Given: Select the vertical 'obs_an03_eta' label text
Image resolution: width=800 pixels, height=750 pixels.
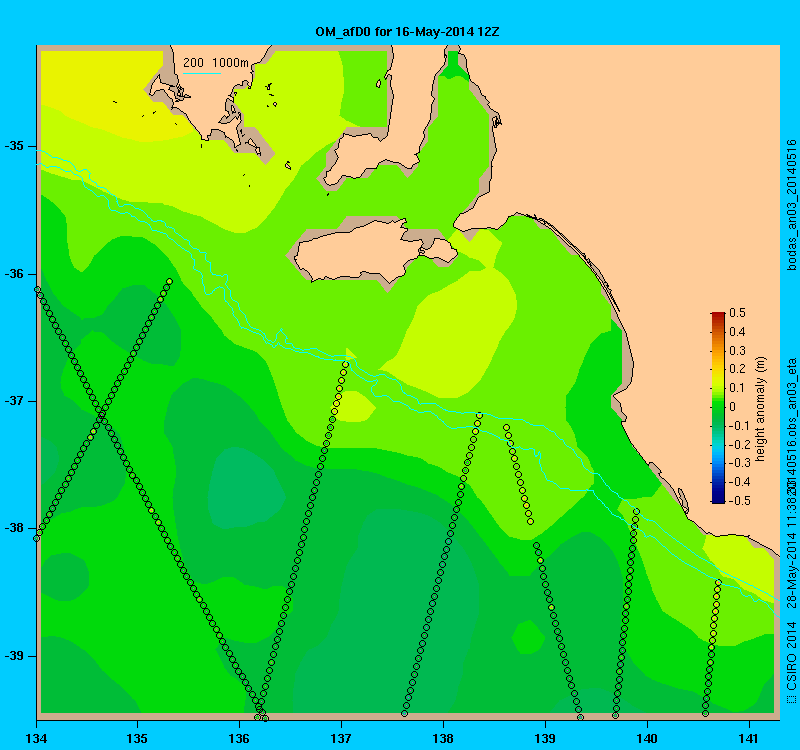Looking at the screenshot, I should [x=791, y=398].
